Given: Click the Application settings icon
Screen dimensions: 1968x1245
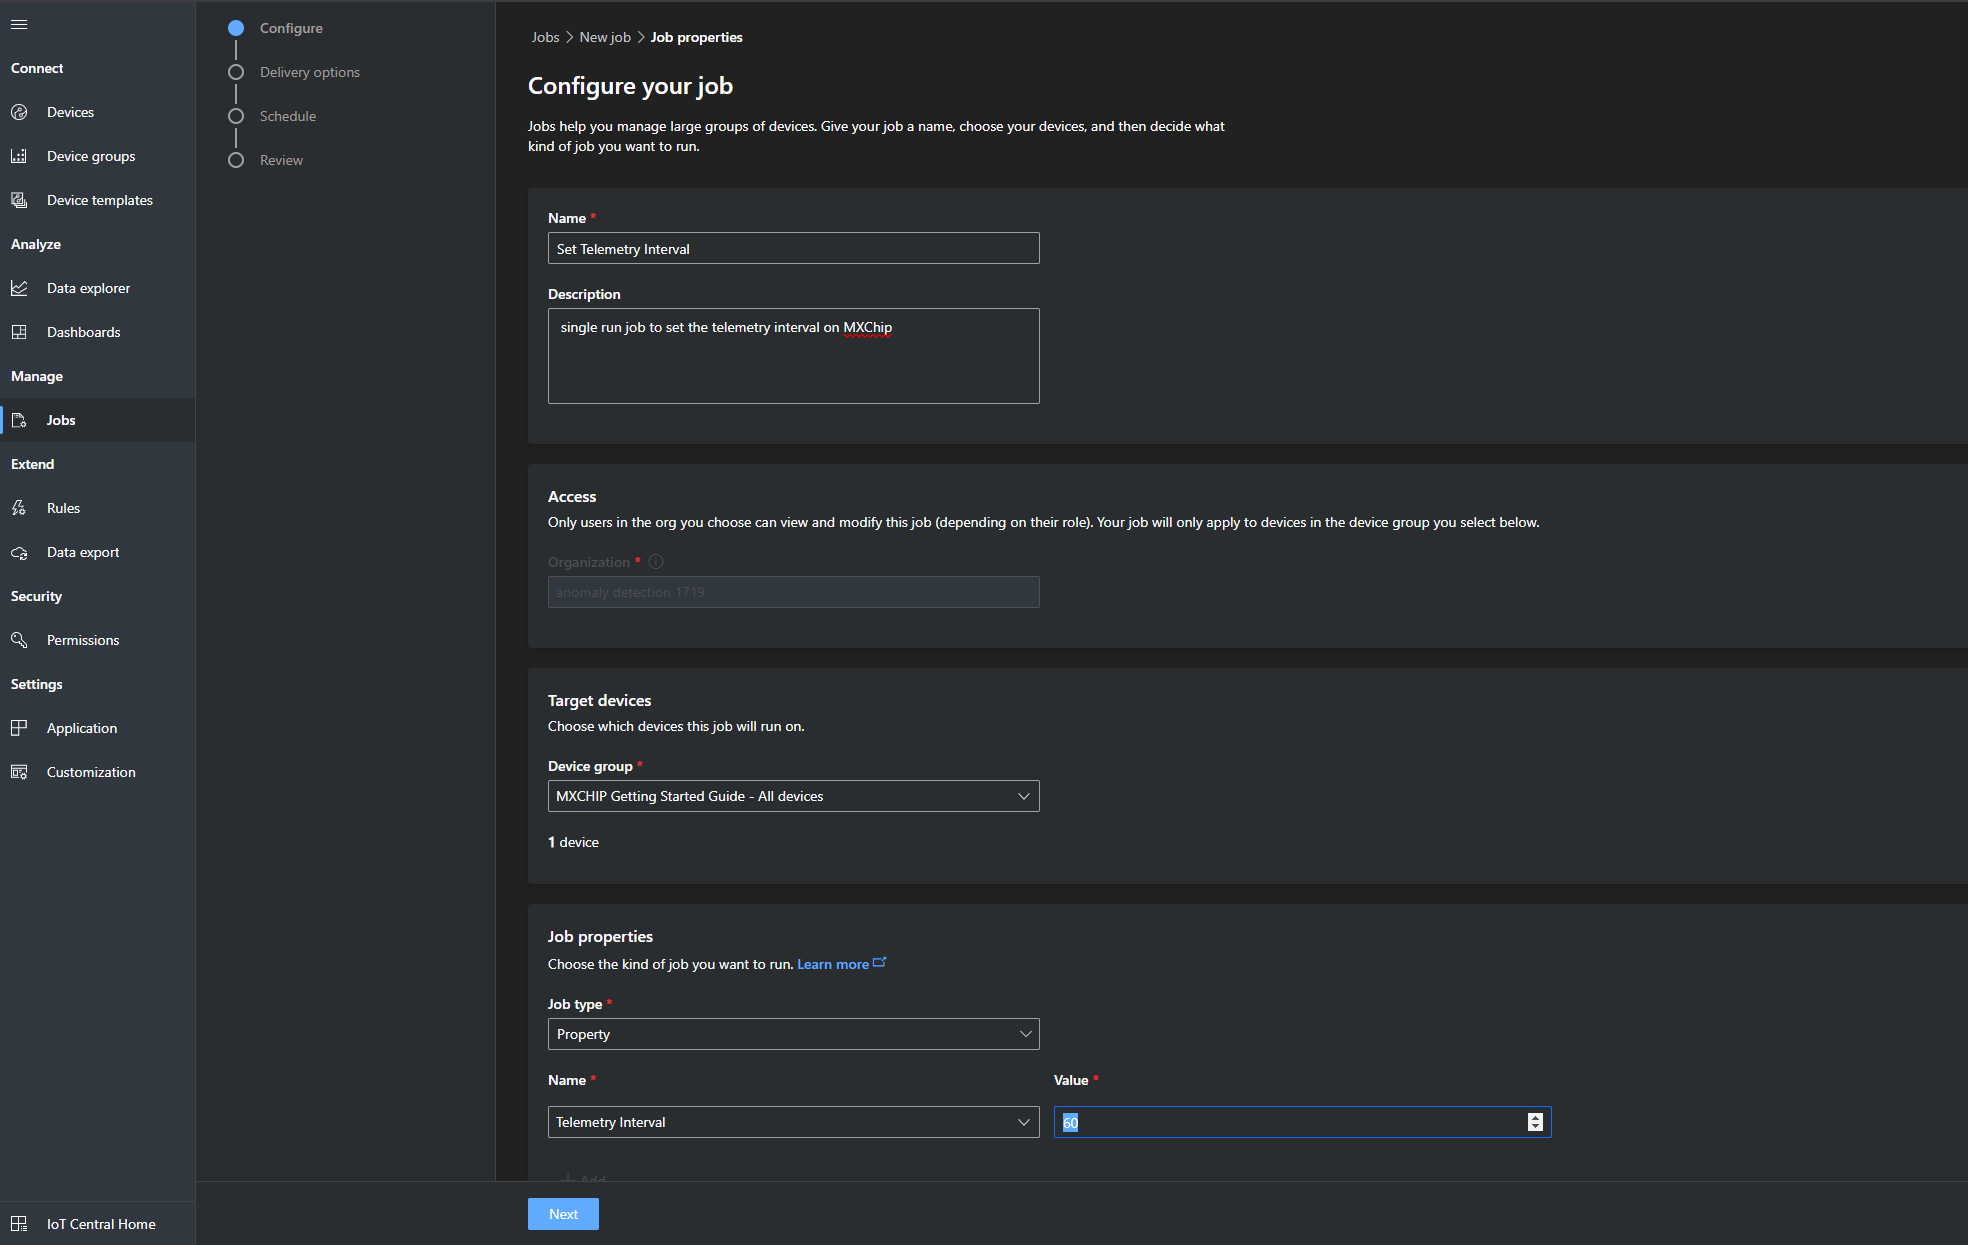Looking at the screenshot, I should coord(19,728).
